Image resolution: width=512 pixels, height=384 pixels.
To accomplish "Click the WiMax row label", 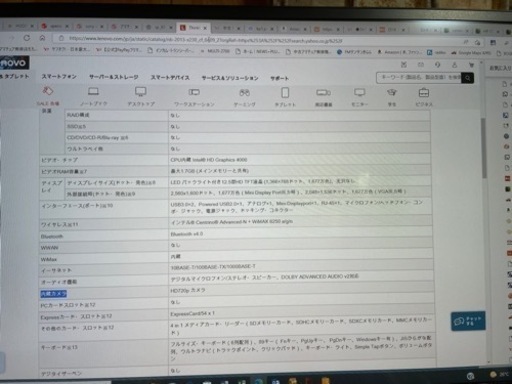I will (49, 259).
